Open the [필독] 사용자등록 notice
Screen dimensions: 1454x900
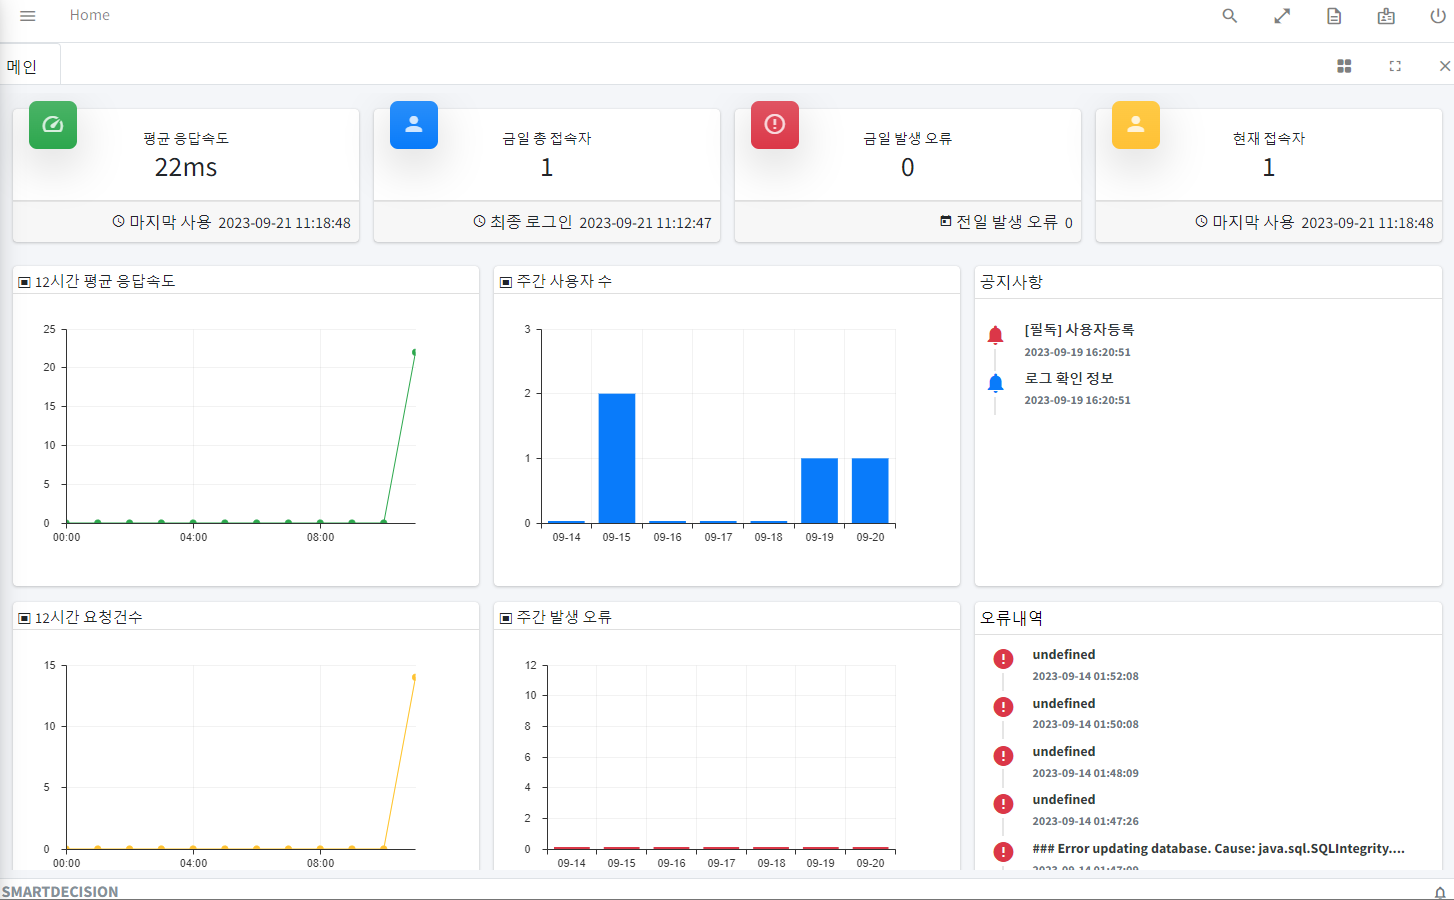pyautogui.click(x=1079, y=330)
